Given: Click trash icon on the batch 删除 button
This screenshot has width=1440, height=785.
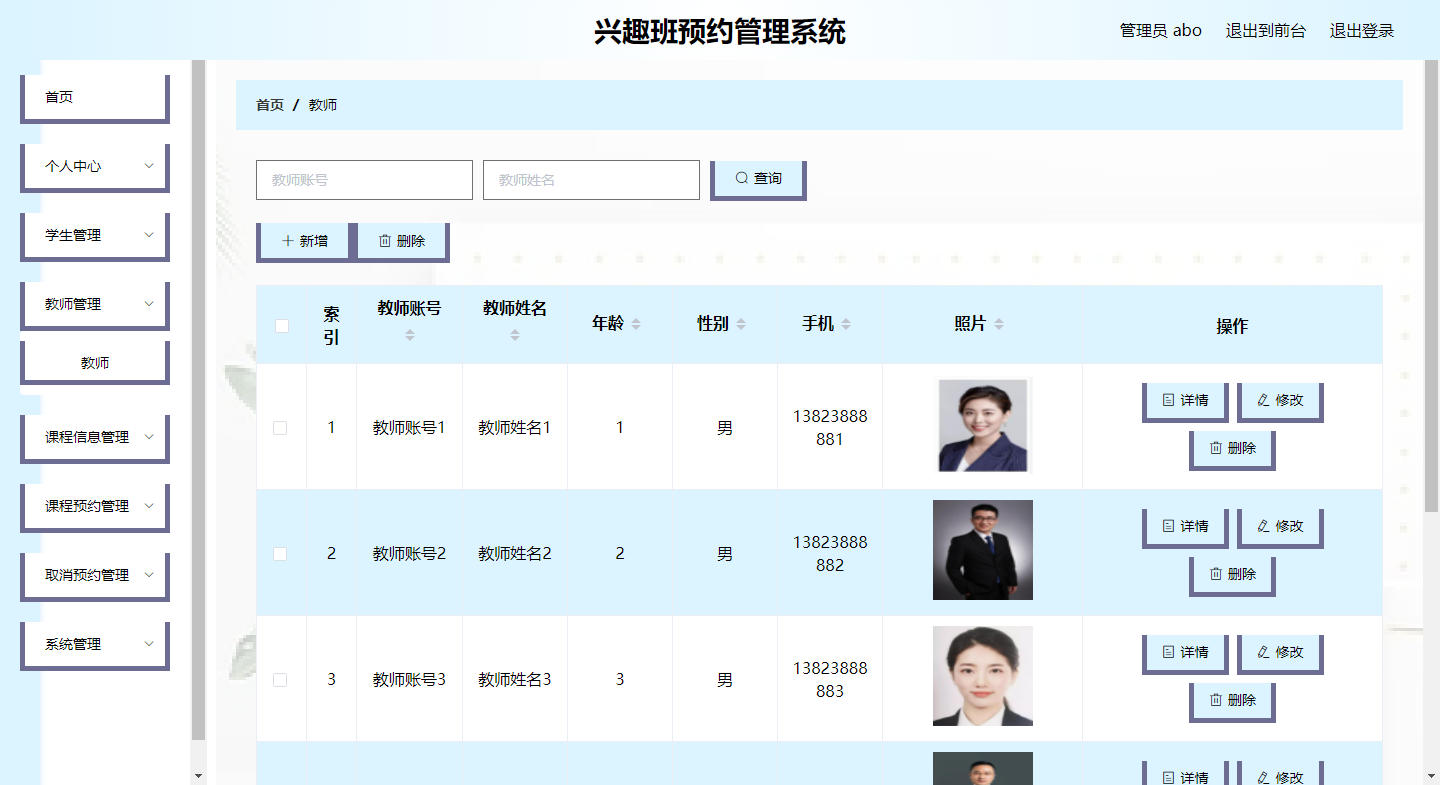Looking at the screenshot, I should pyautogui.click(x=385, y=241).
